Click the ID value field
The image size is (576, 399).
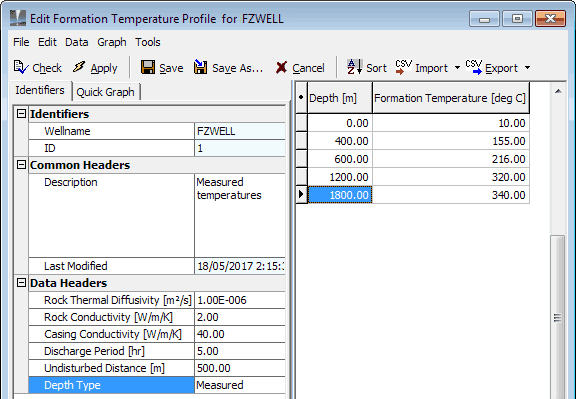click(x=240, y=148)
